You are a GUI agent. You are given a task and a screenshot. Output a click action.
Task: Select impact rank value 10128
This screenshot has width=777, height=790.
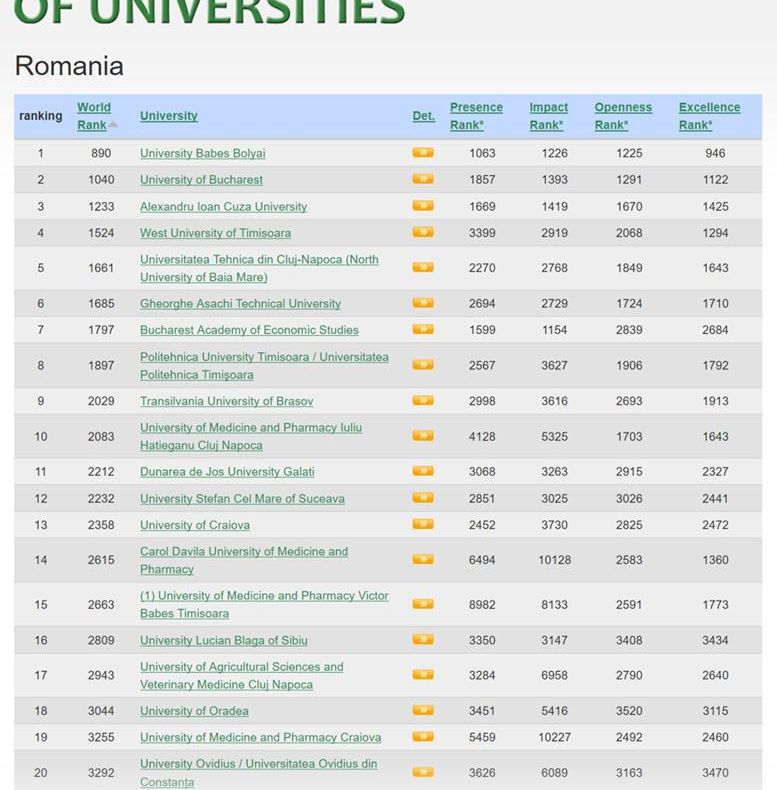554,560
